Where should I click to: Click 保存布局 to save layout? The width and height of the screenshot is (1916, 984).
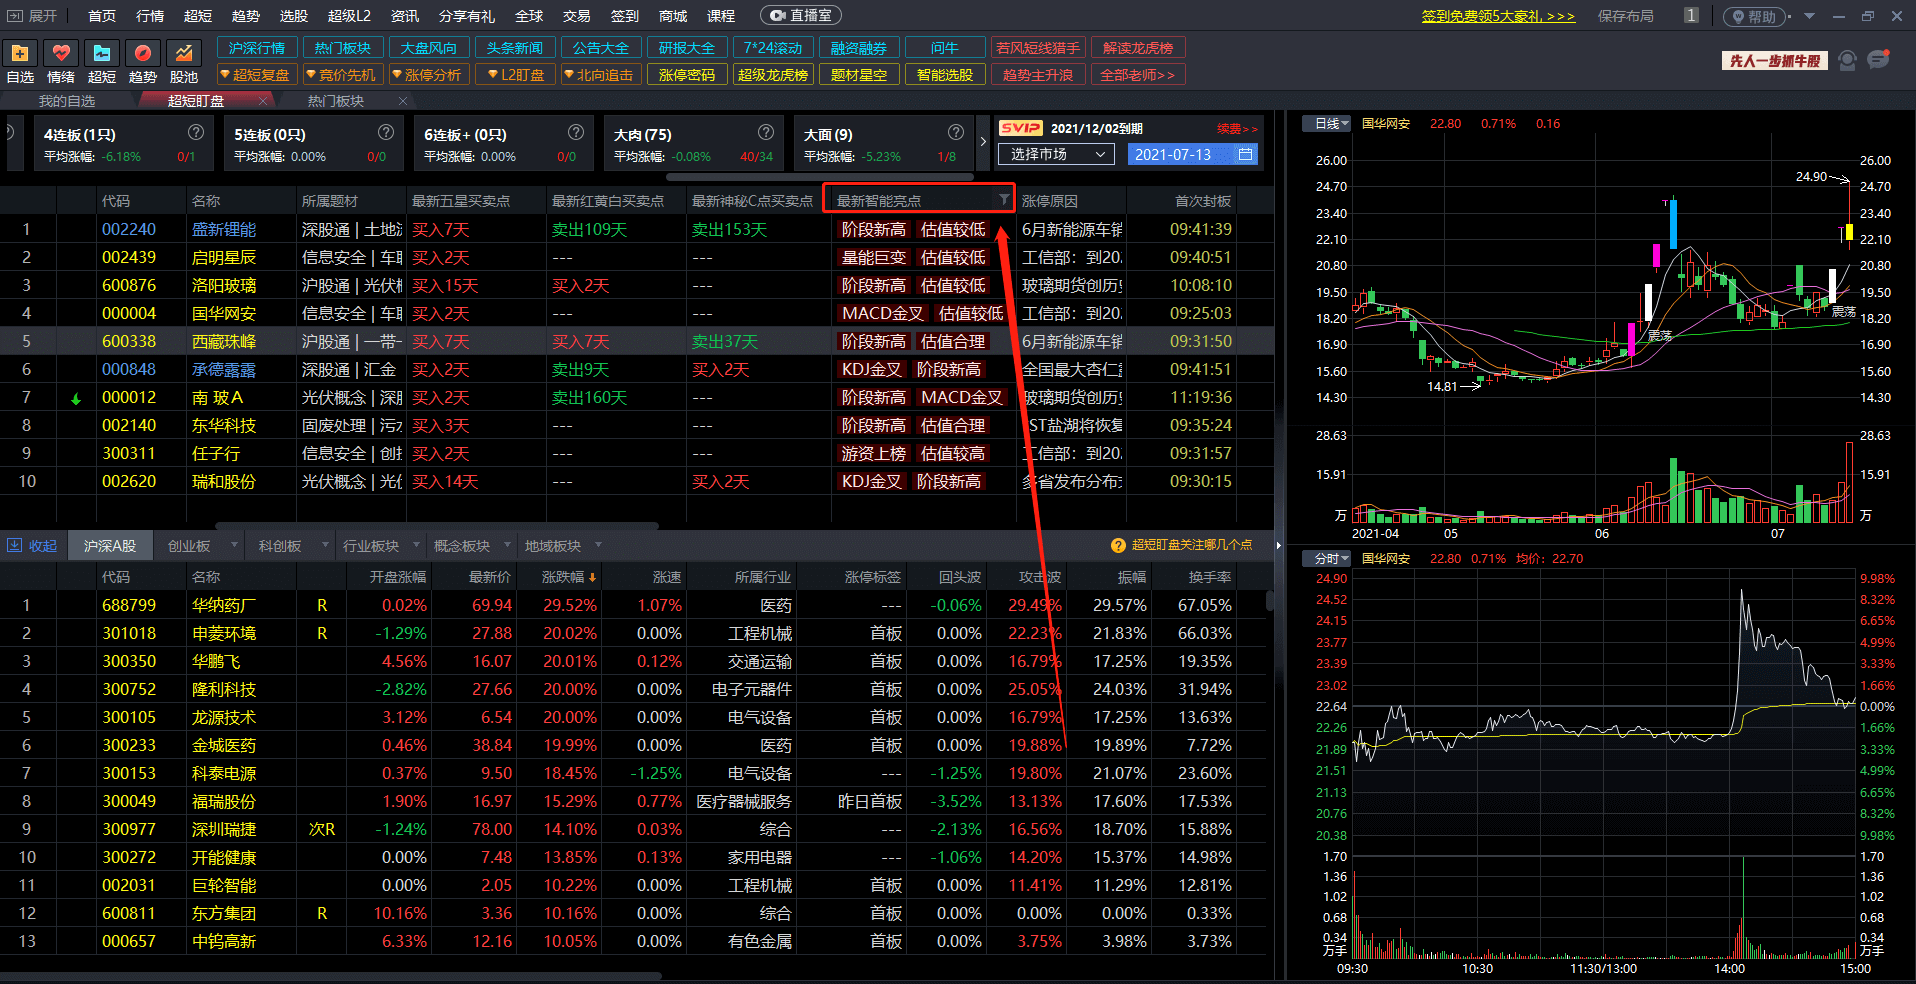point(1625,16)
